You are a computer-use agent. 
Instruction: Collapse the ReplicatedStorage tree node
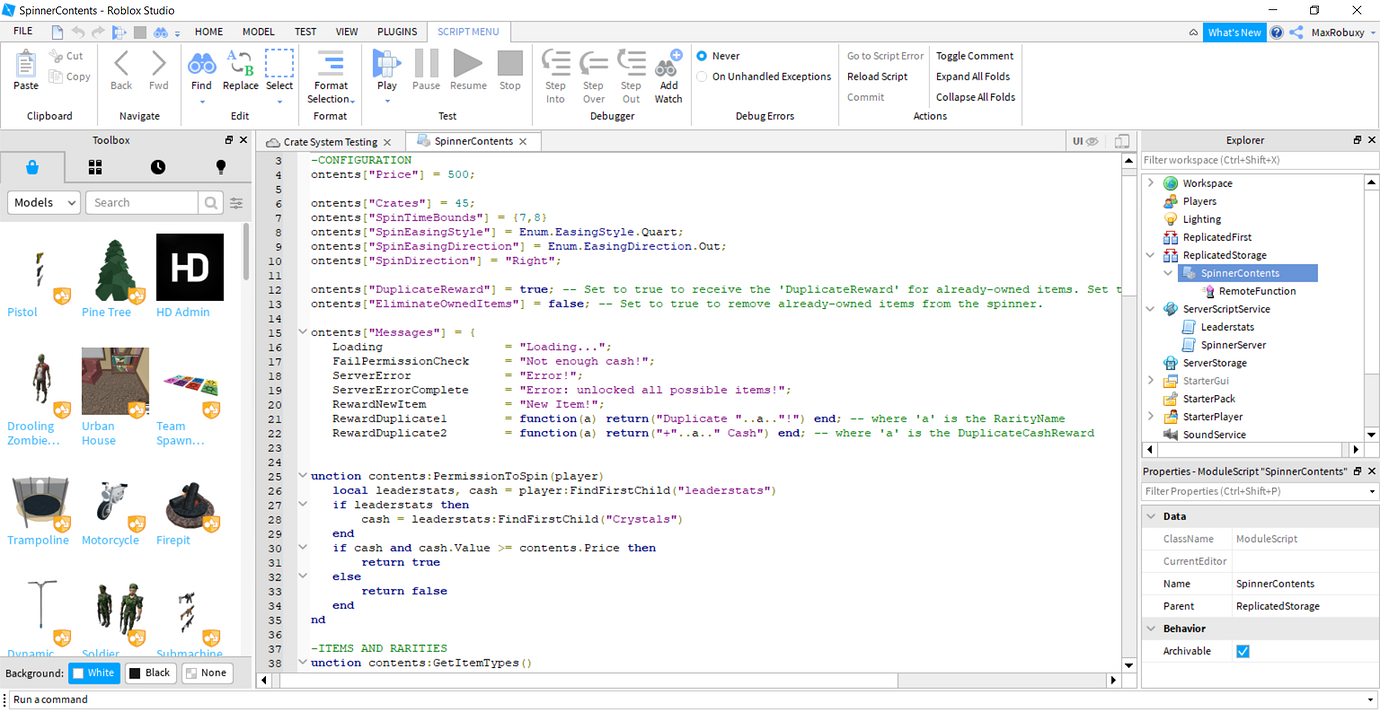pos(1151,255)
